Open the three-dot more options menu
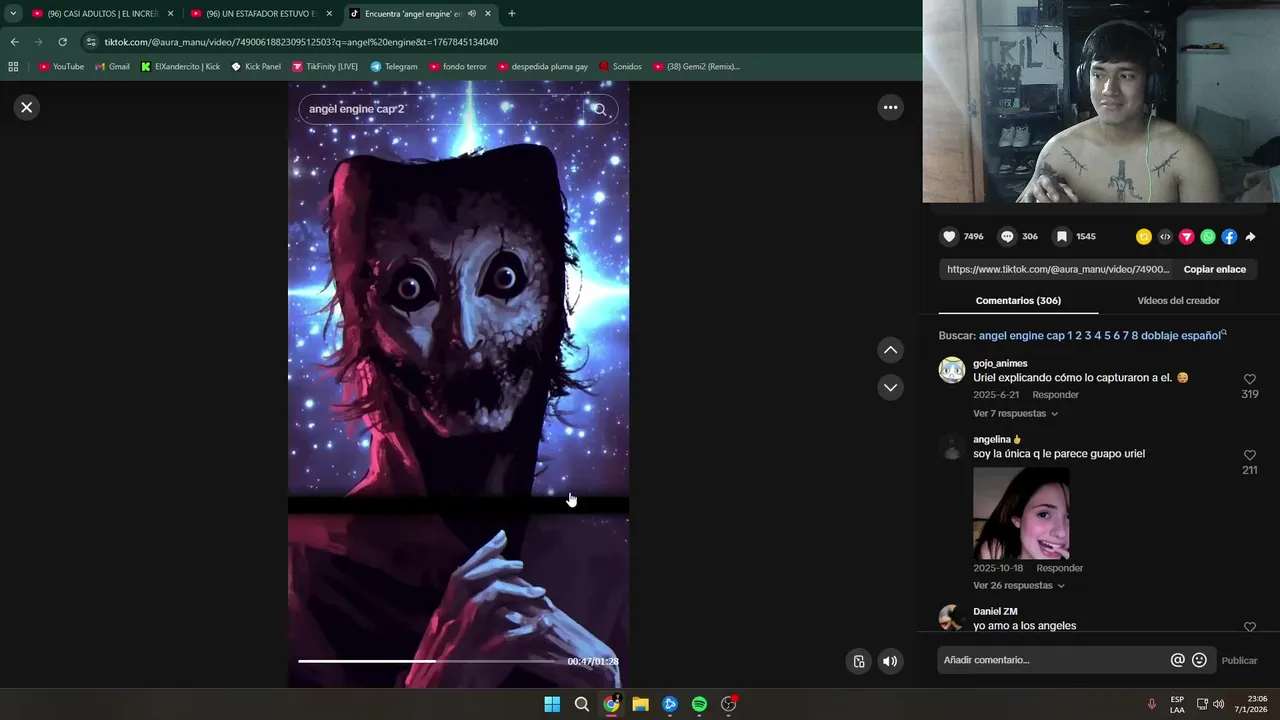 click(890, 107)
